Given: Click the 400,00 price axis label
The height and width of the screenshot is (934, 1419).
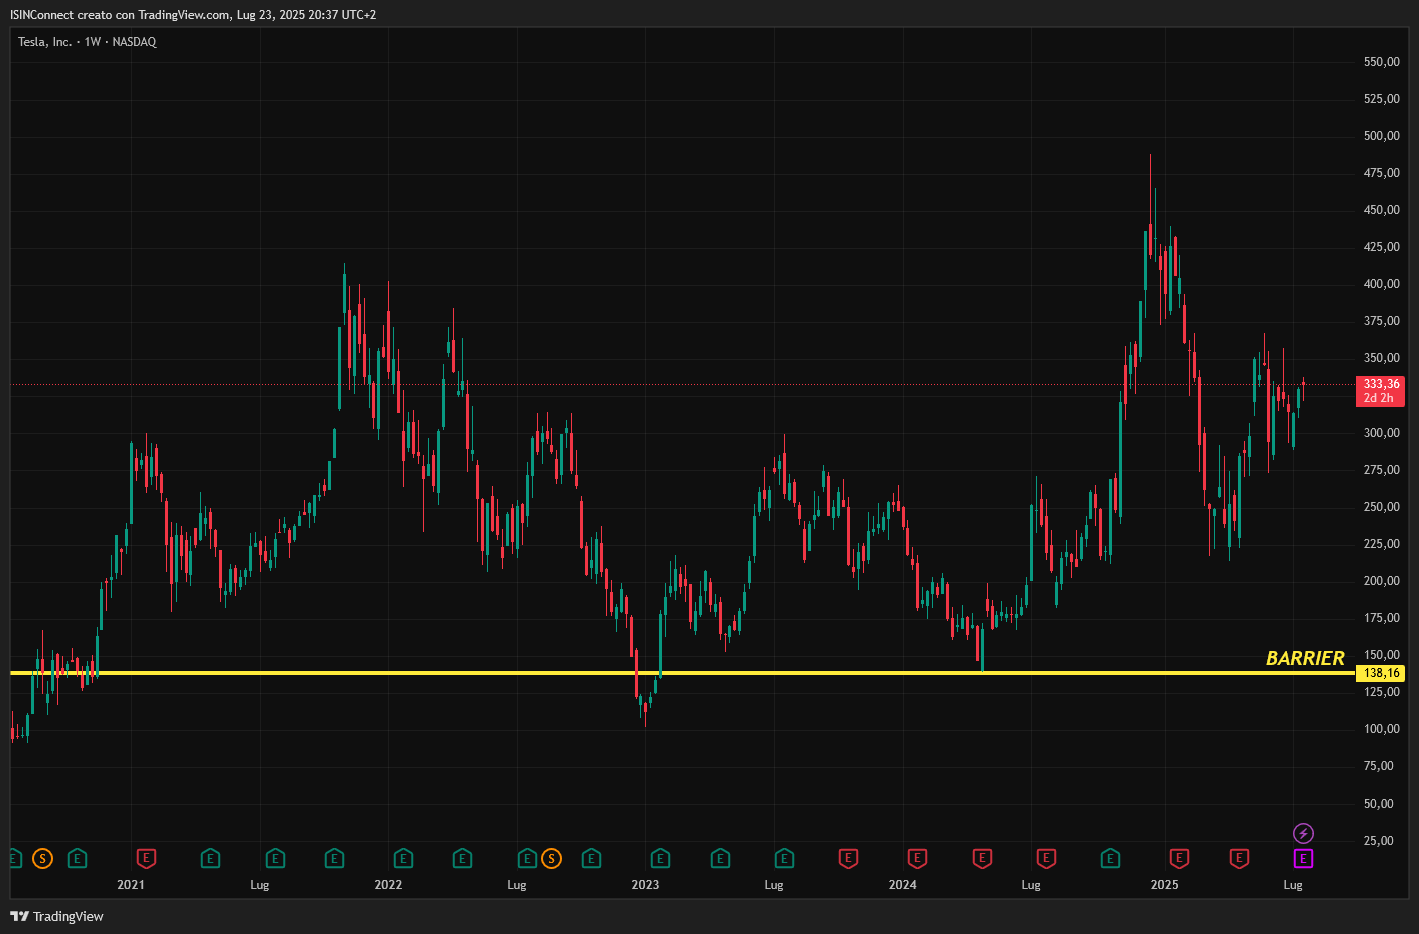Looking at the screenshot, I should (x=1381, y=284).
